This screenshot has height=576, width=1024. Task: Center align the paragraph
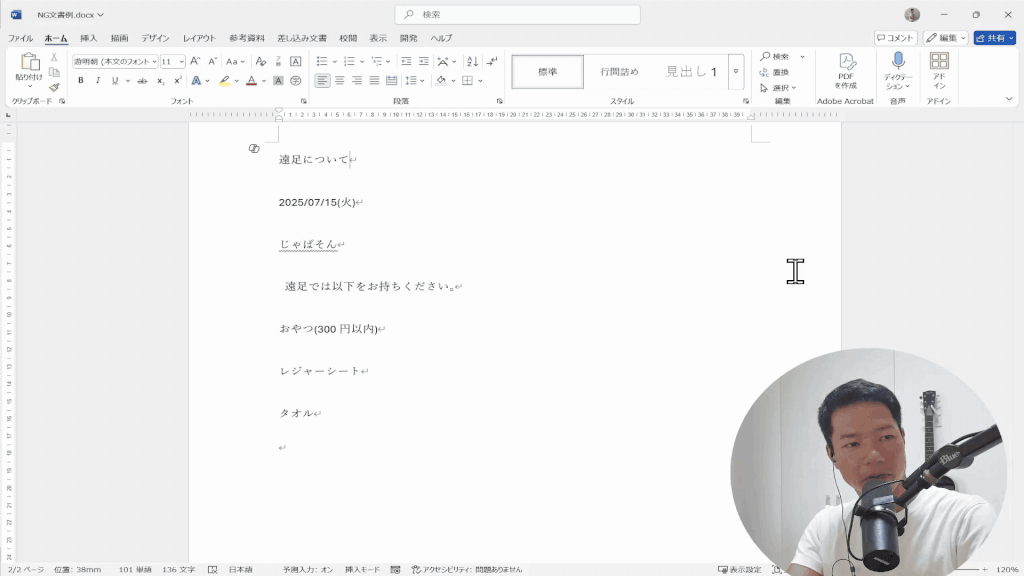(340, 81)
